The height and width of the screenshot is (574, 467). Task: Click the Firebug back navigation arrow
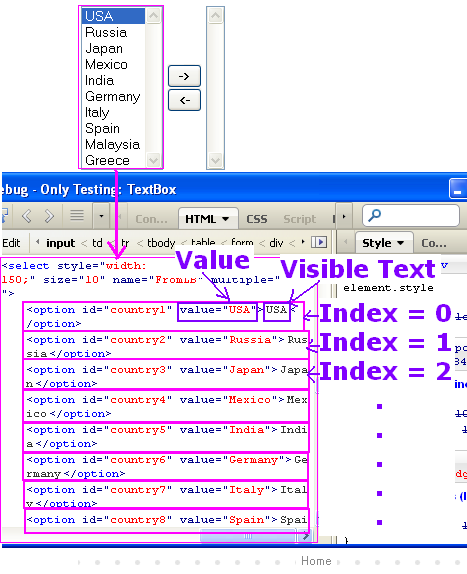pyautogui.click(x=27, y=216)
